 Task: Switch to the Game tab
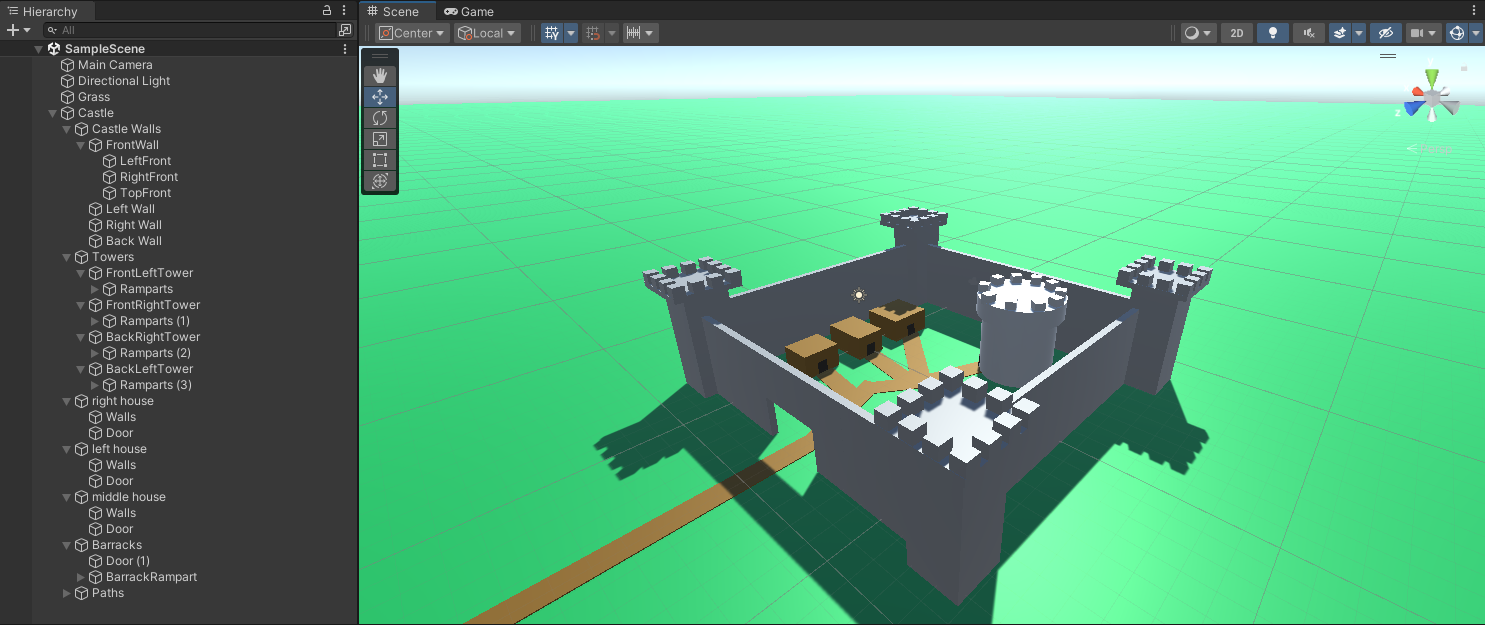click(x=469, y=11)
